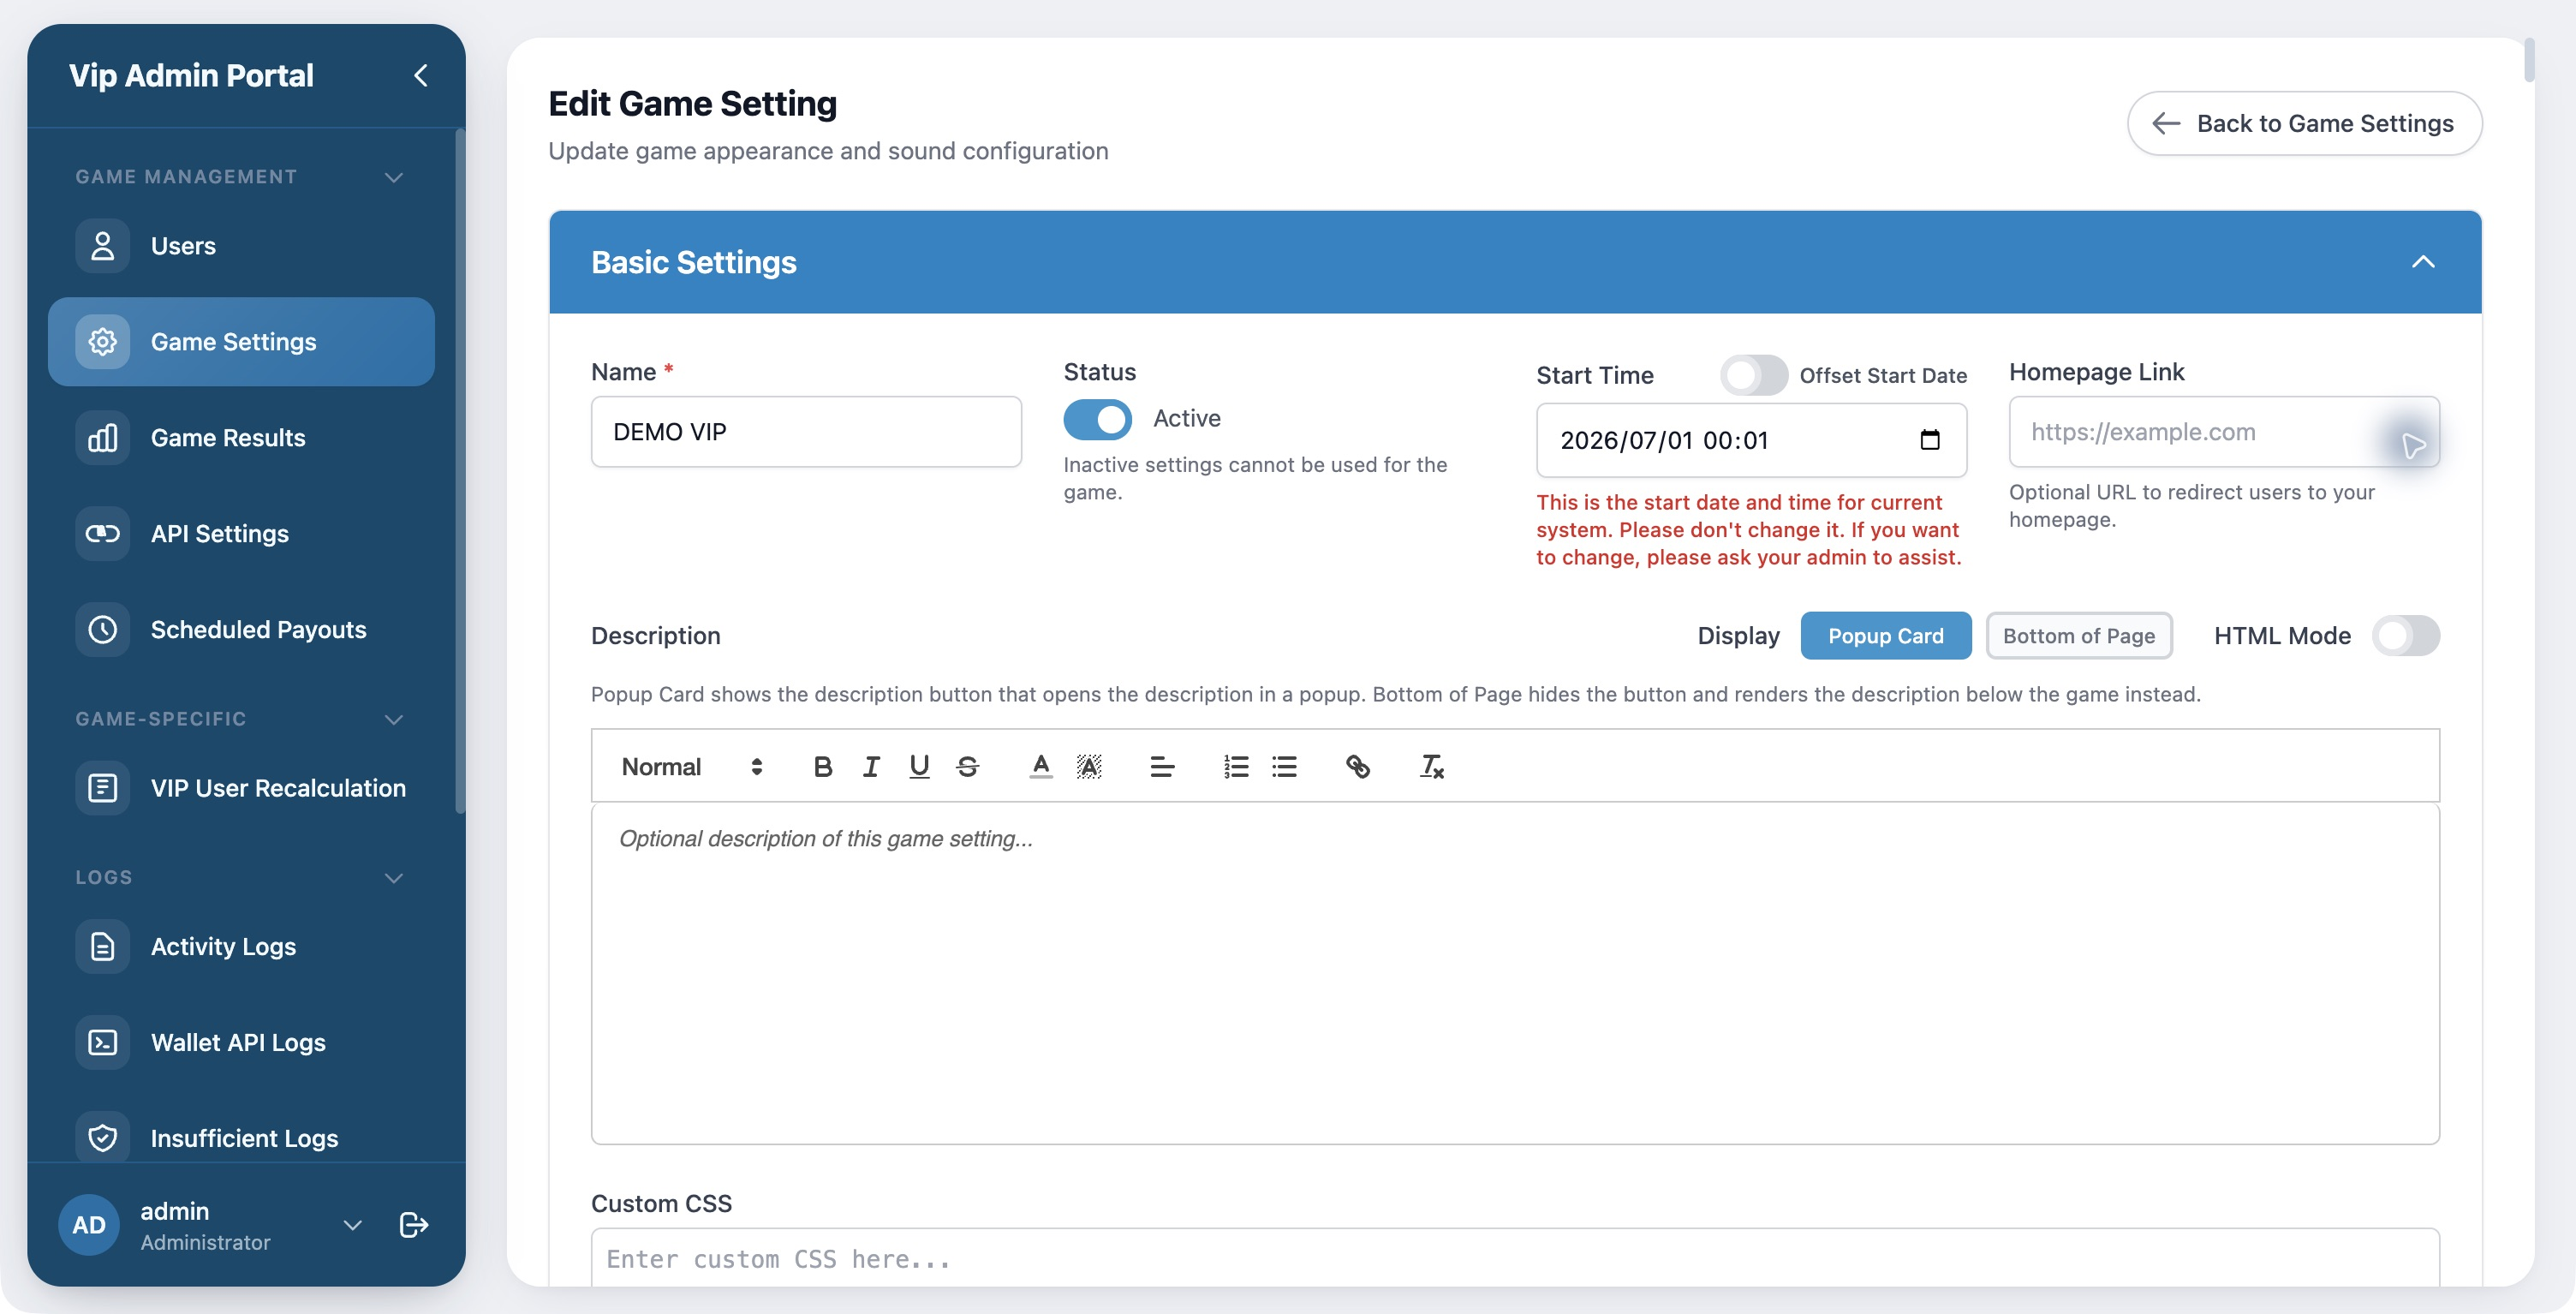Viewport: 2576px width, 1314px height.
Task: Click the numbered list icon
Action: [x=1236, y=767]
